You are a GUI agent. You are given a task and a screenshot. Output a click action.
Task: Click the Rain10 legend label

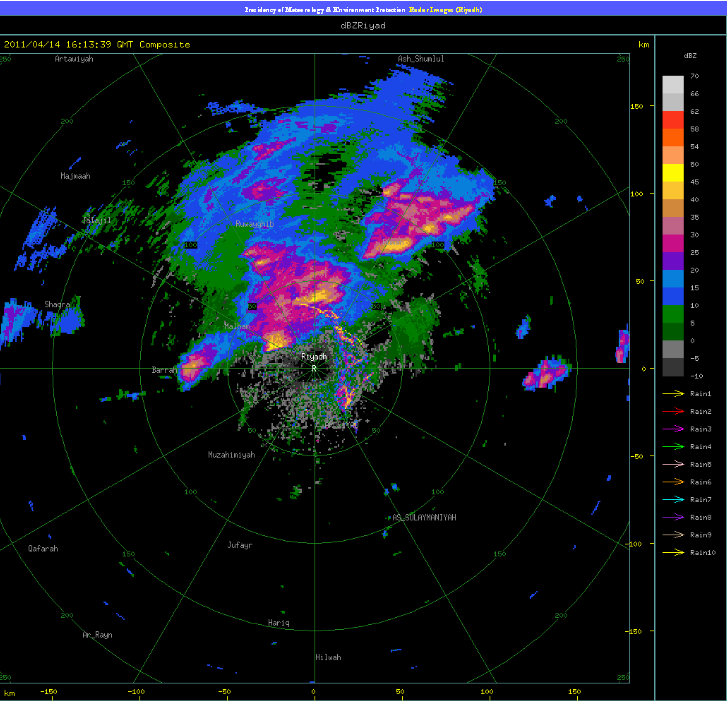[x=703, y=552]
